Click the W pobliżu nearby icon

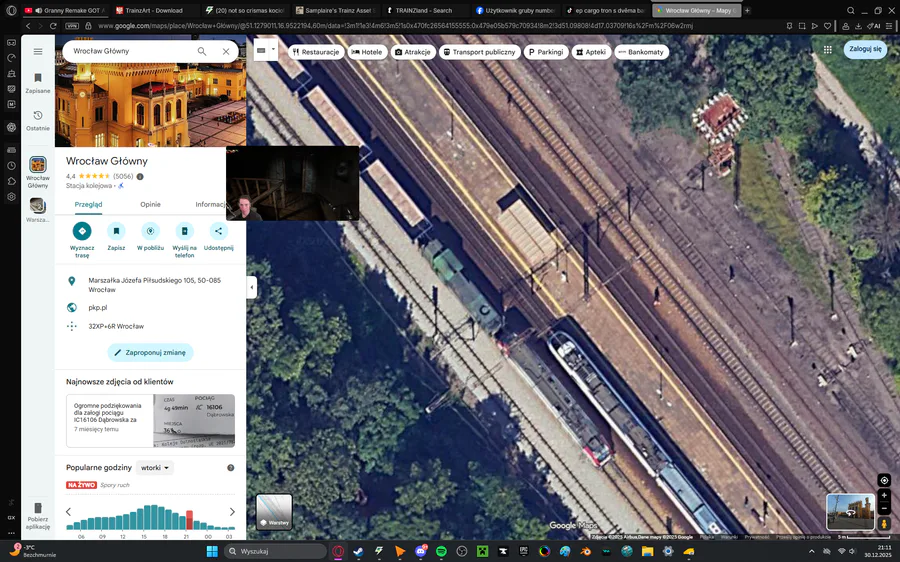150,231
